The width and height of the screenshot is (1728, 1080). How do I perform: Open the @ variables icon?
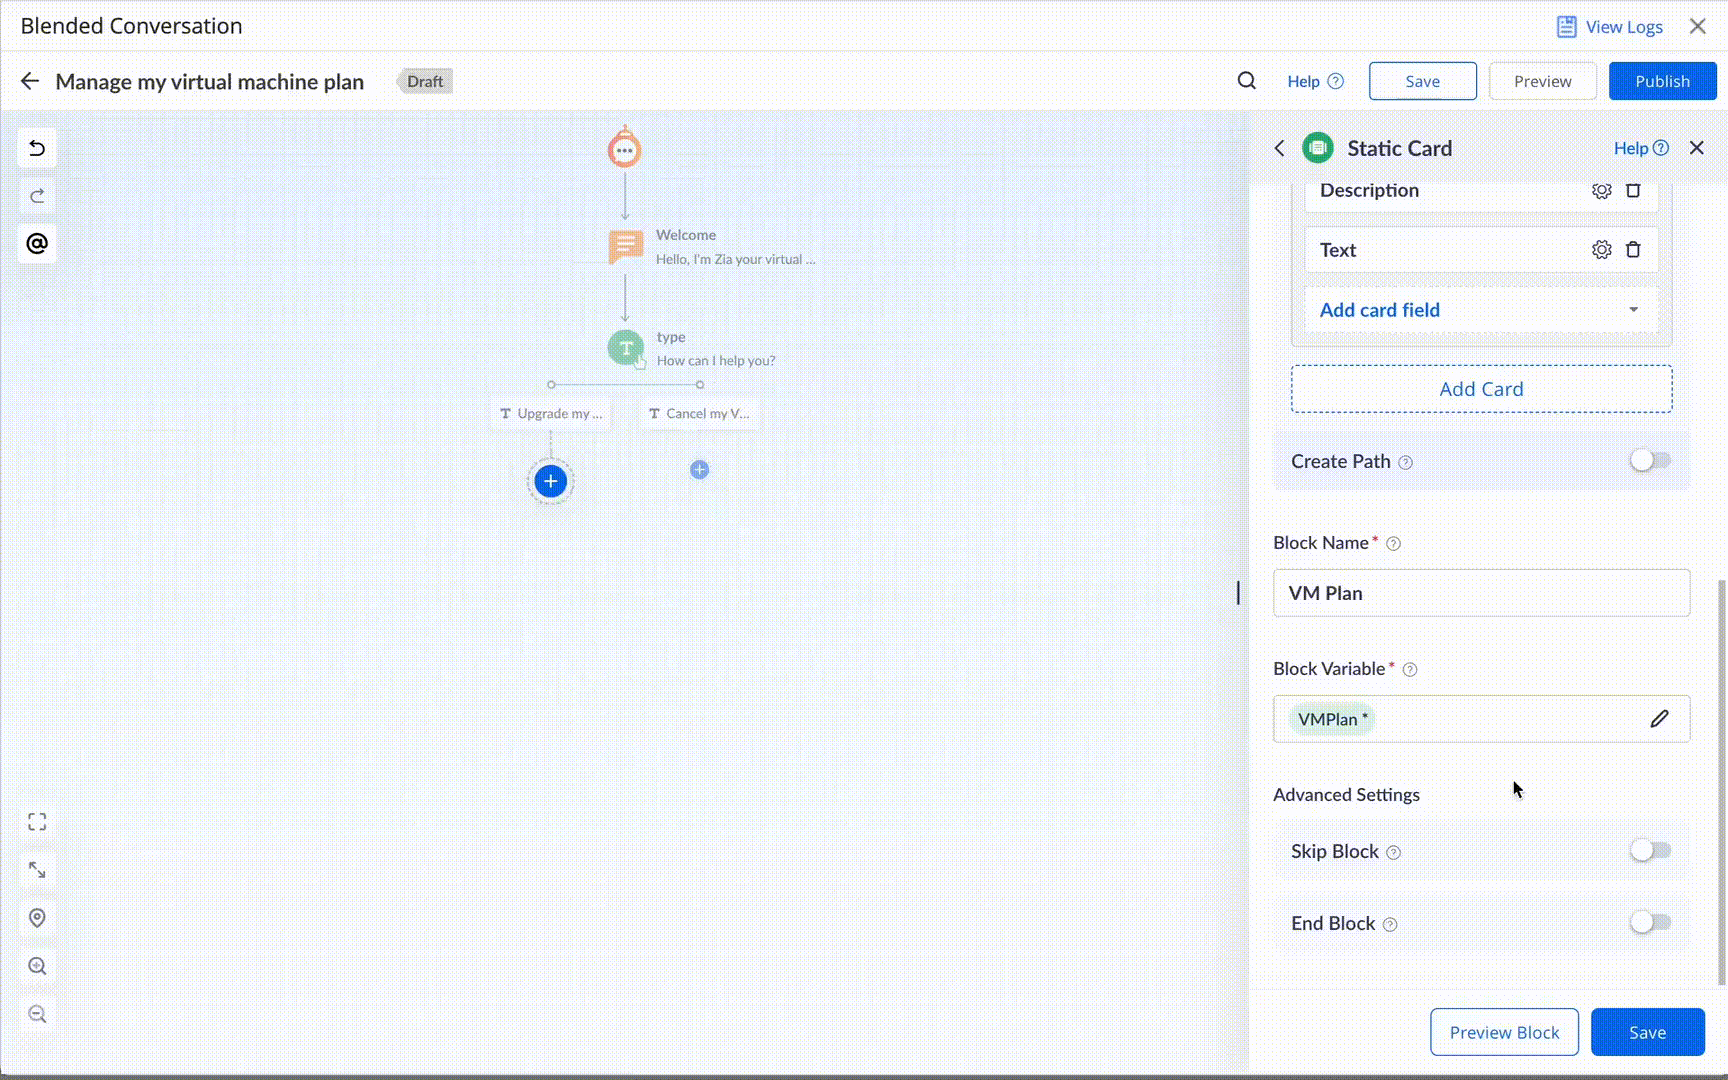[37, 244]
